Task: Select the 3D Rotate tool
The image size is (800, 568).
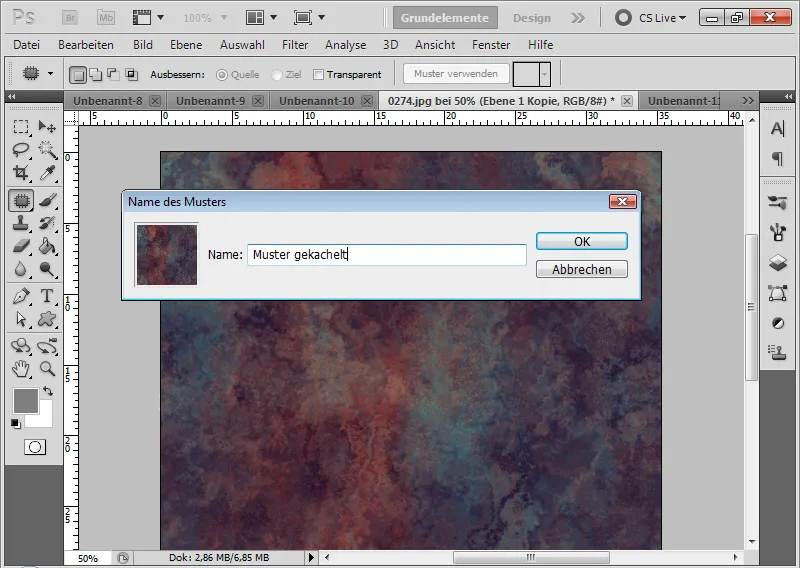Action: 21,347
